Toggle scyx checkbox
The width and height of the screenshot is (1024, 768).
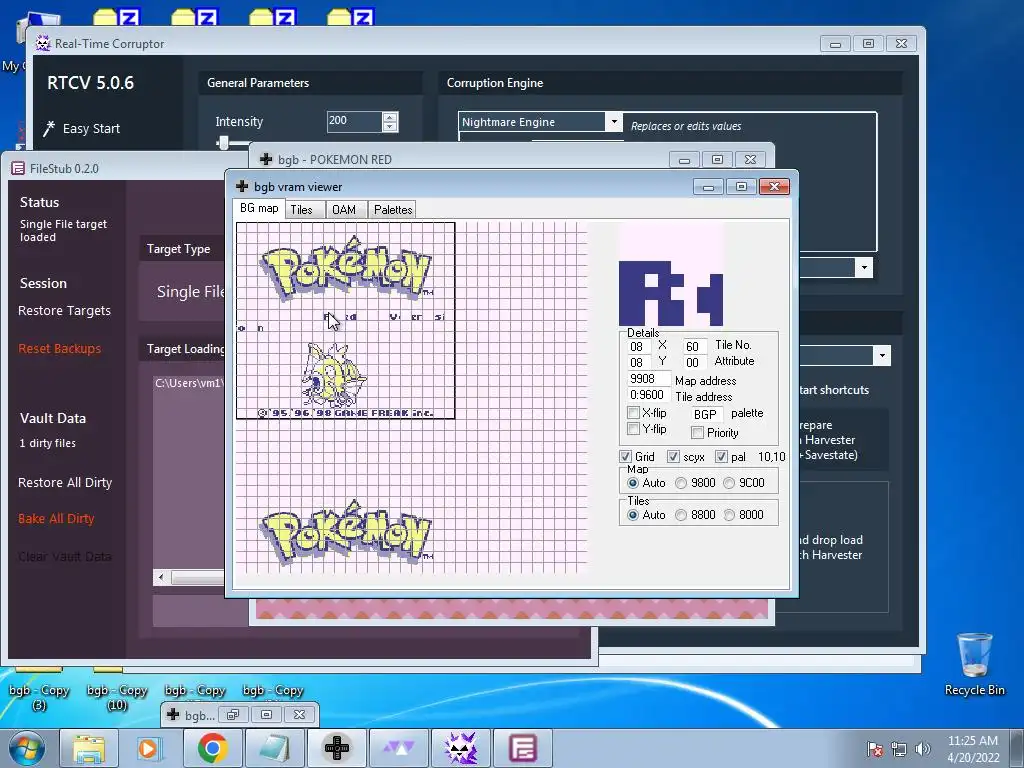click(673, 456)
